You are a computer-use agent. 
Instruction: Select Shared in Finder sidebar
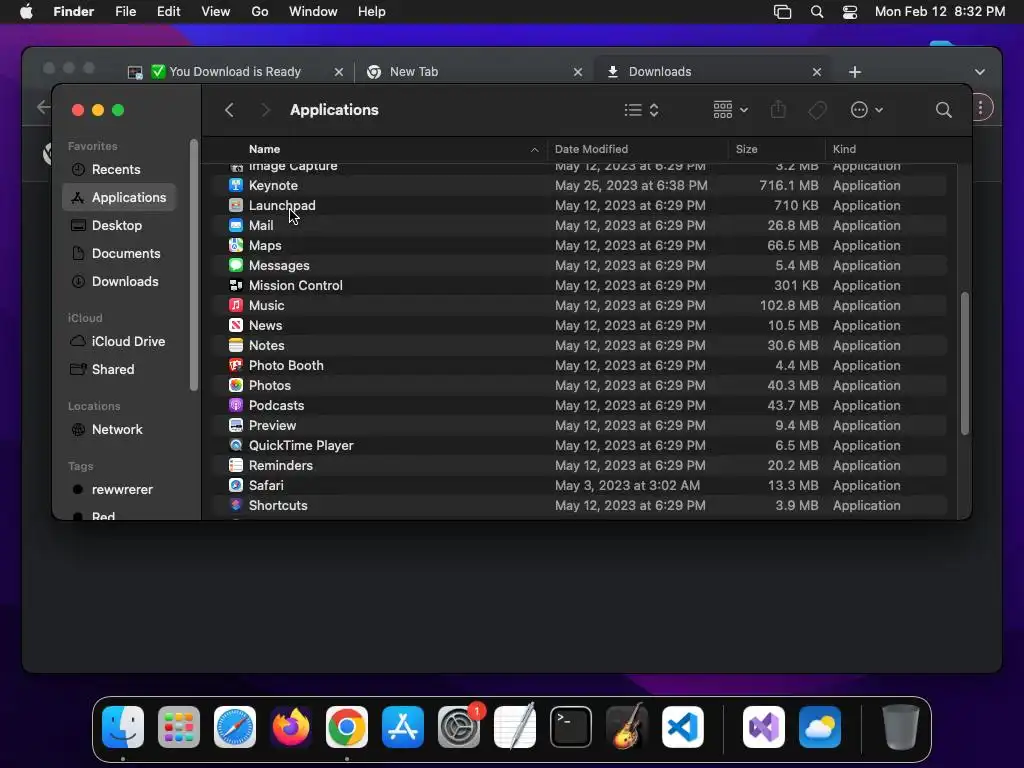coord(119,370)
